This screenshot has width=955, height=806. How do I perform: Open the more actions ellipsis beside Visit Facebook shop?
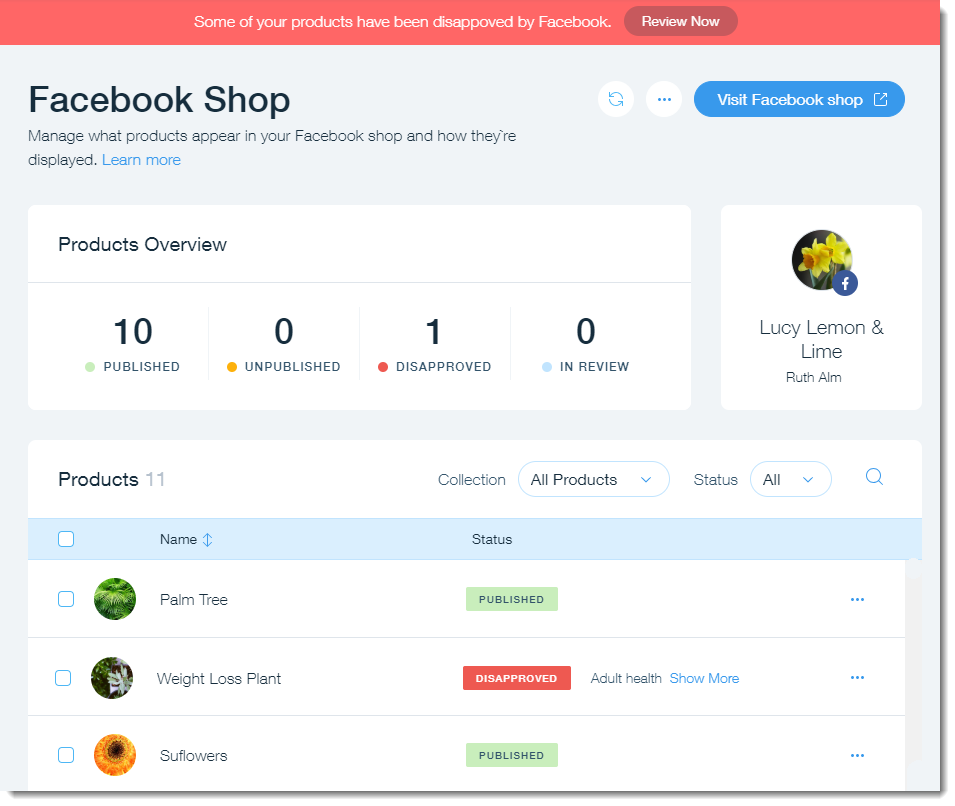pyautogui.click(x=664, y=99)
